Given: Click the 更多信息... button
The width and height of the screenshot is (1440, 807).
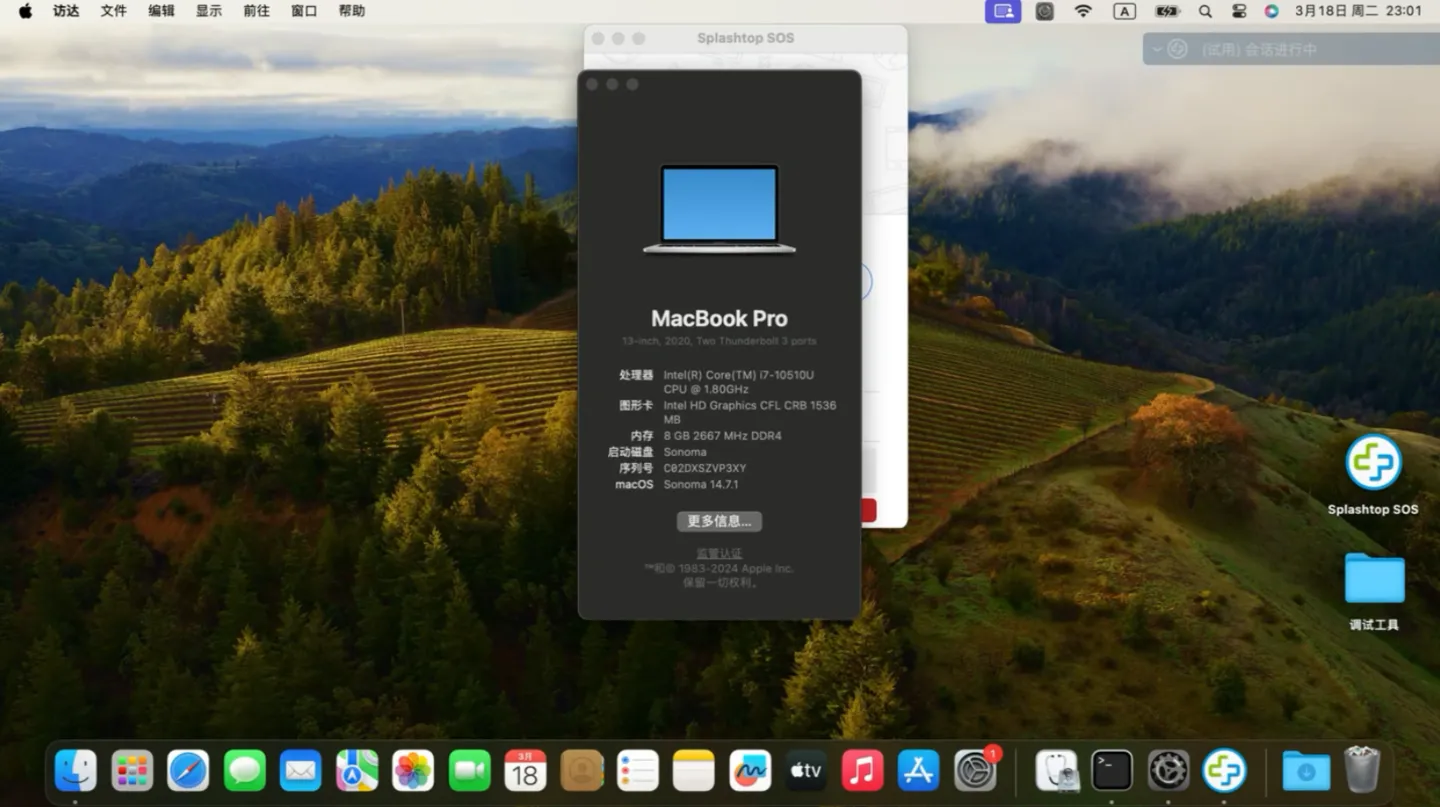Looking at the screenshot, I should 719,521.
